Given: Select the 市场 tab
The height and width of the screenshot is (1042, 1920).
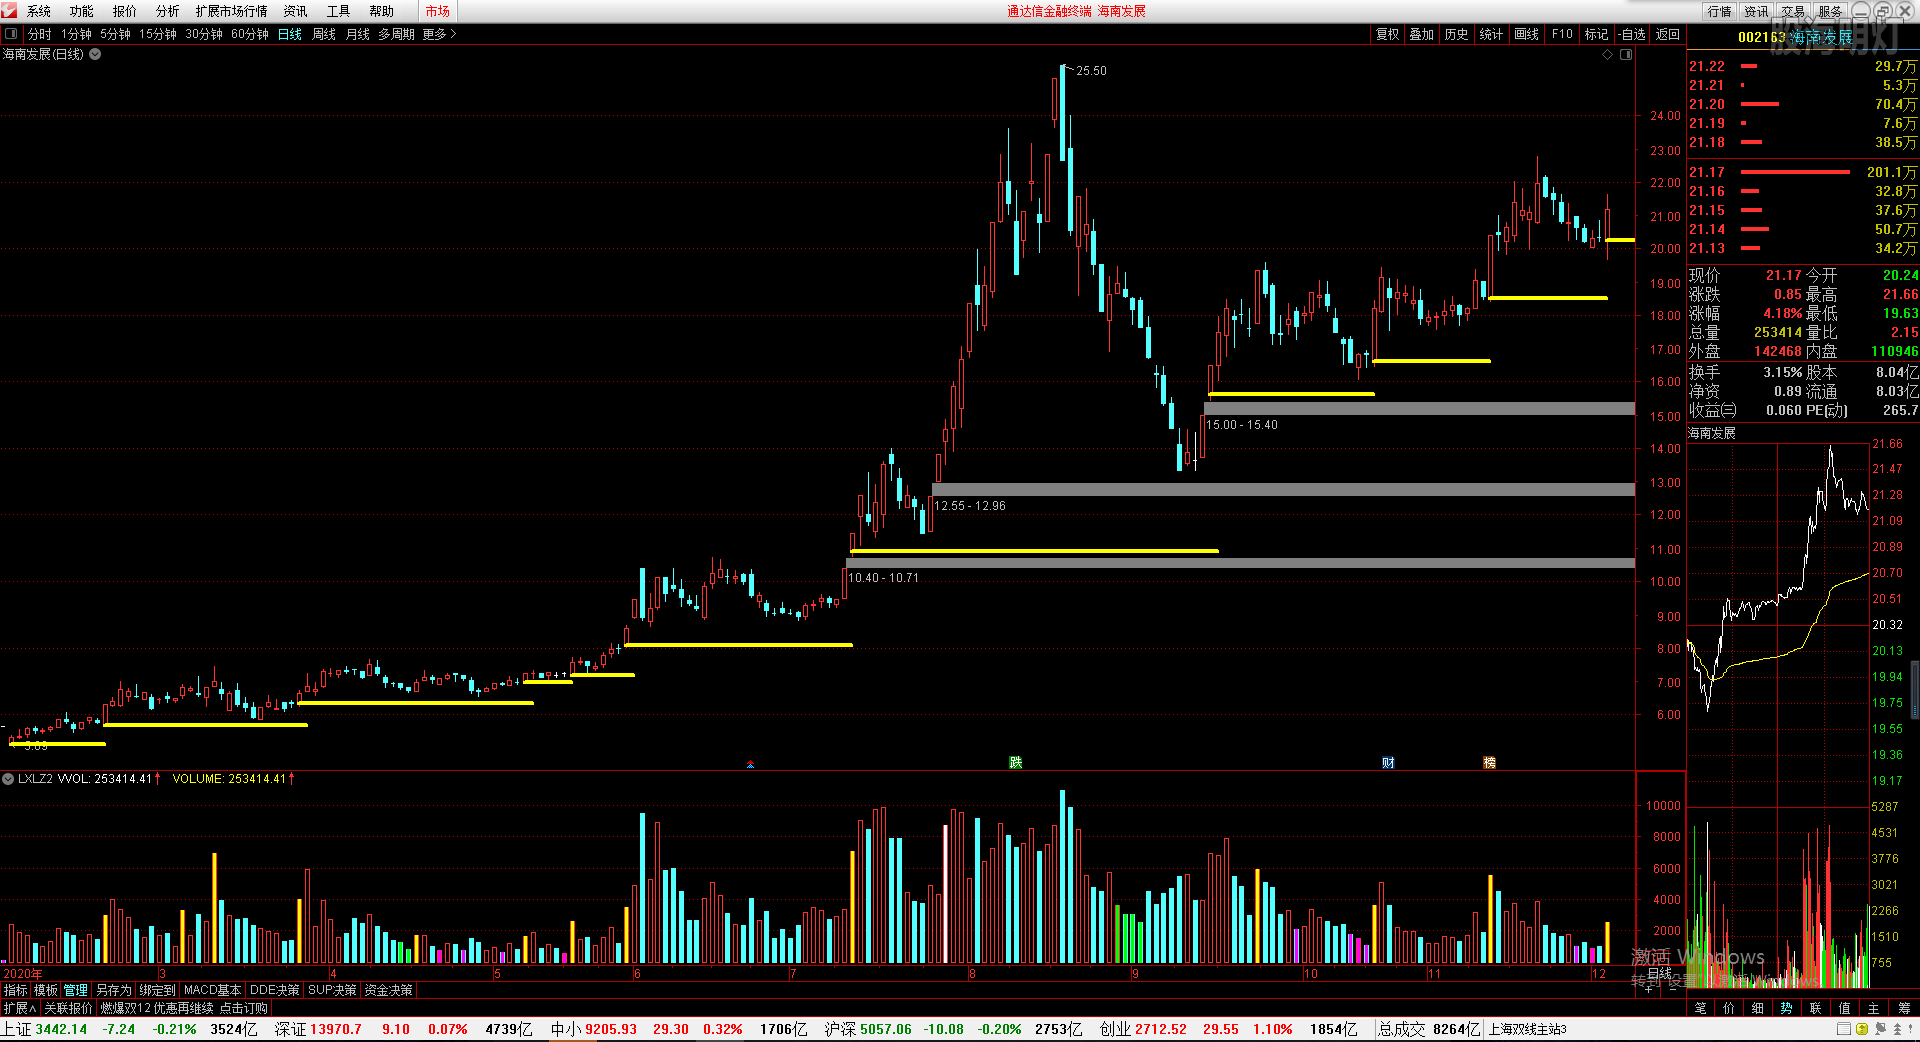Looking at the screenshot, I should coord(438,11).
